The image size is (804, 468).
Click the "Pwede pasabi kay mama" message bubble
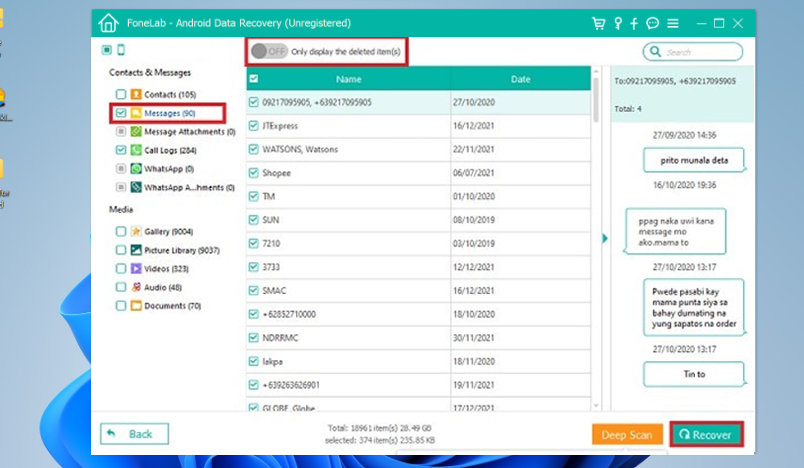pyautogui.click(x=694, y=308)
